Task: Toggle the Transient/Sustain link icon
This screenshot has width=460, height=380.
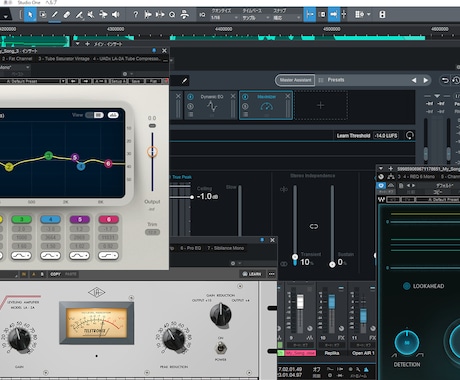Action: tap(314, 226)
